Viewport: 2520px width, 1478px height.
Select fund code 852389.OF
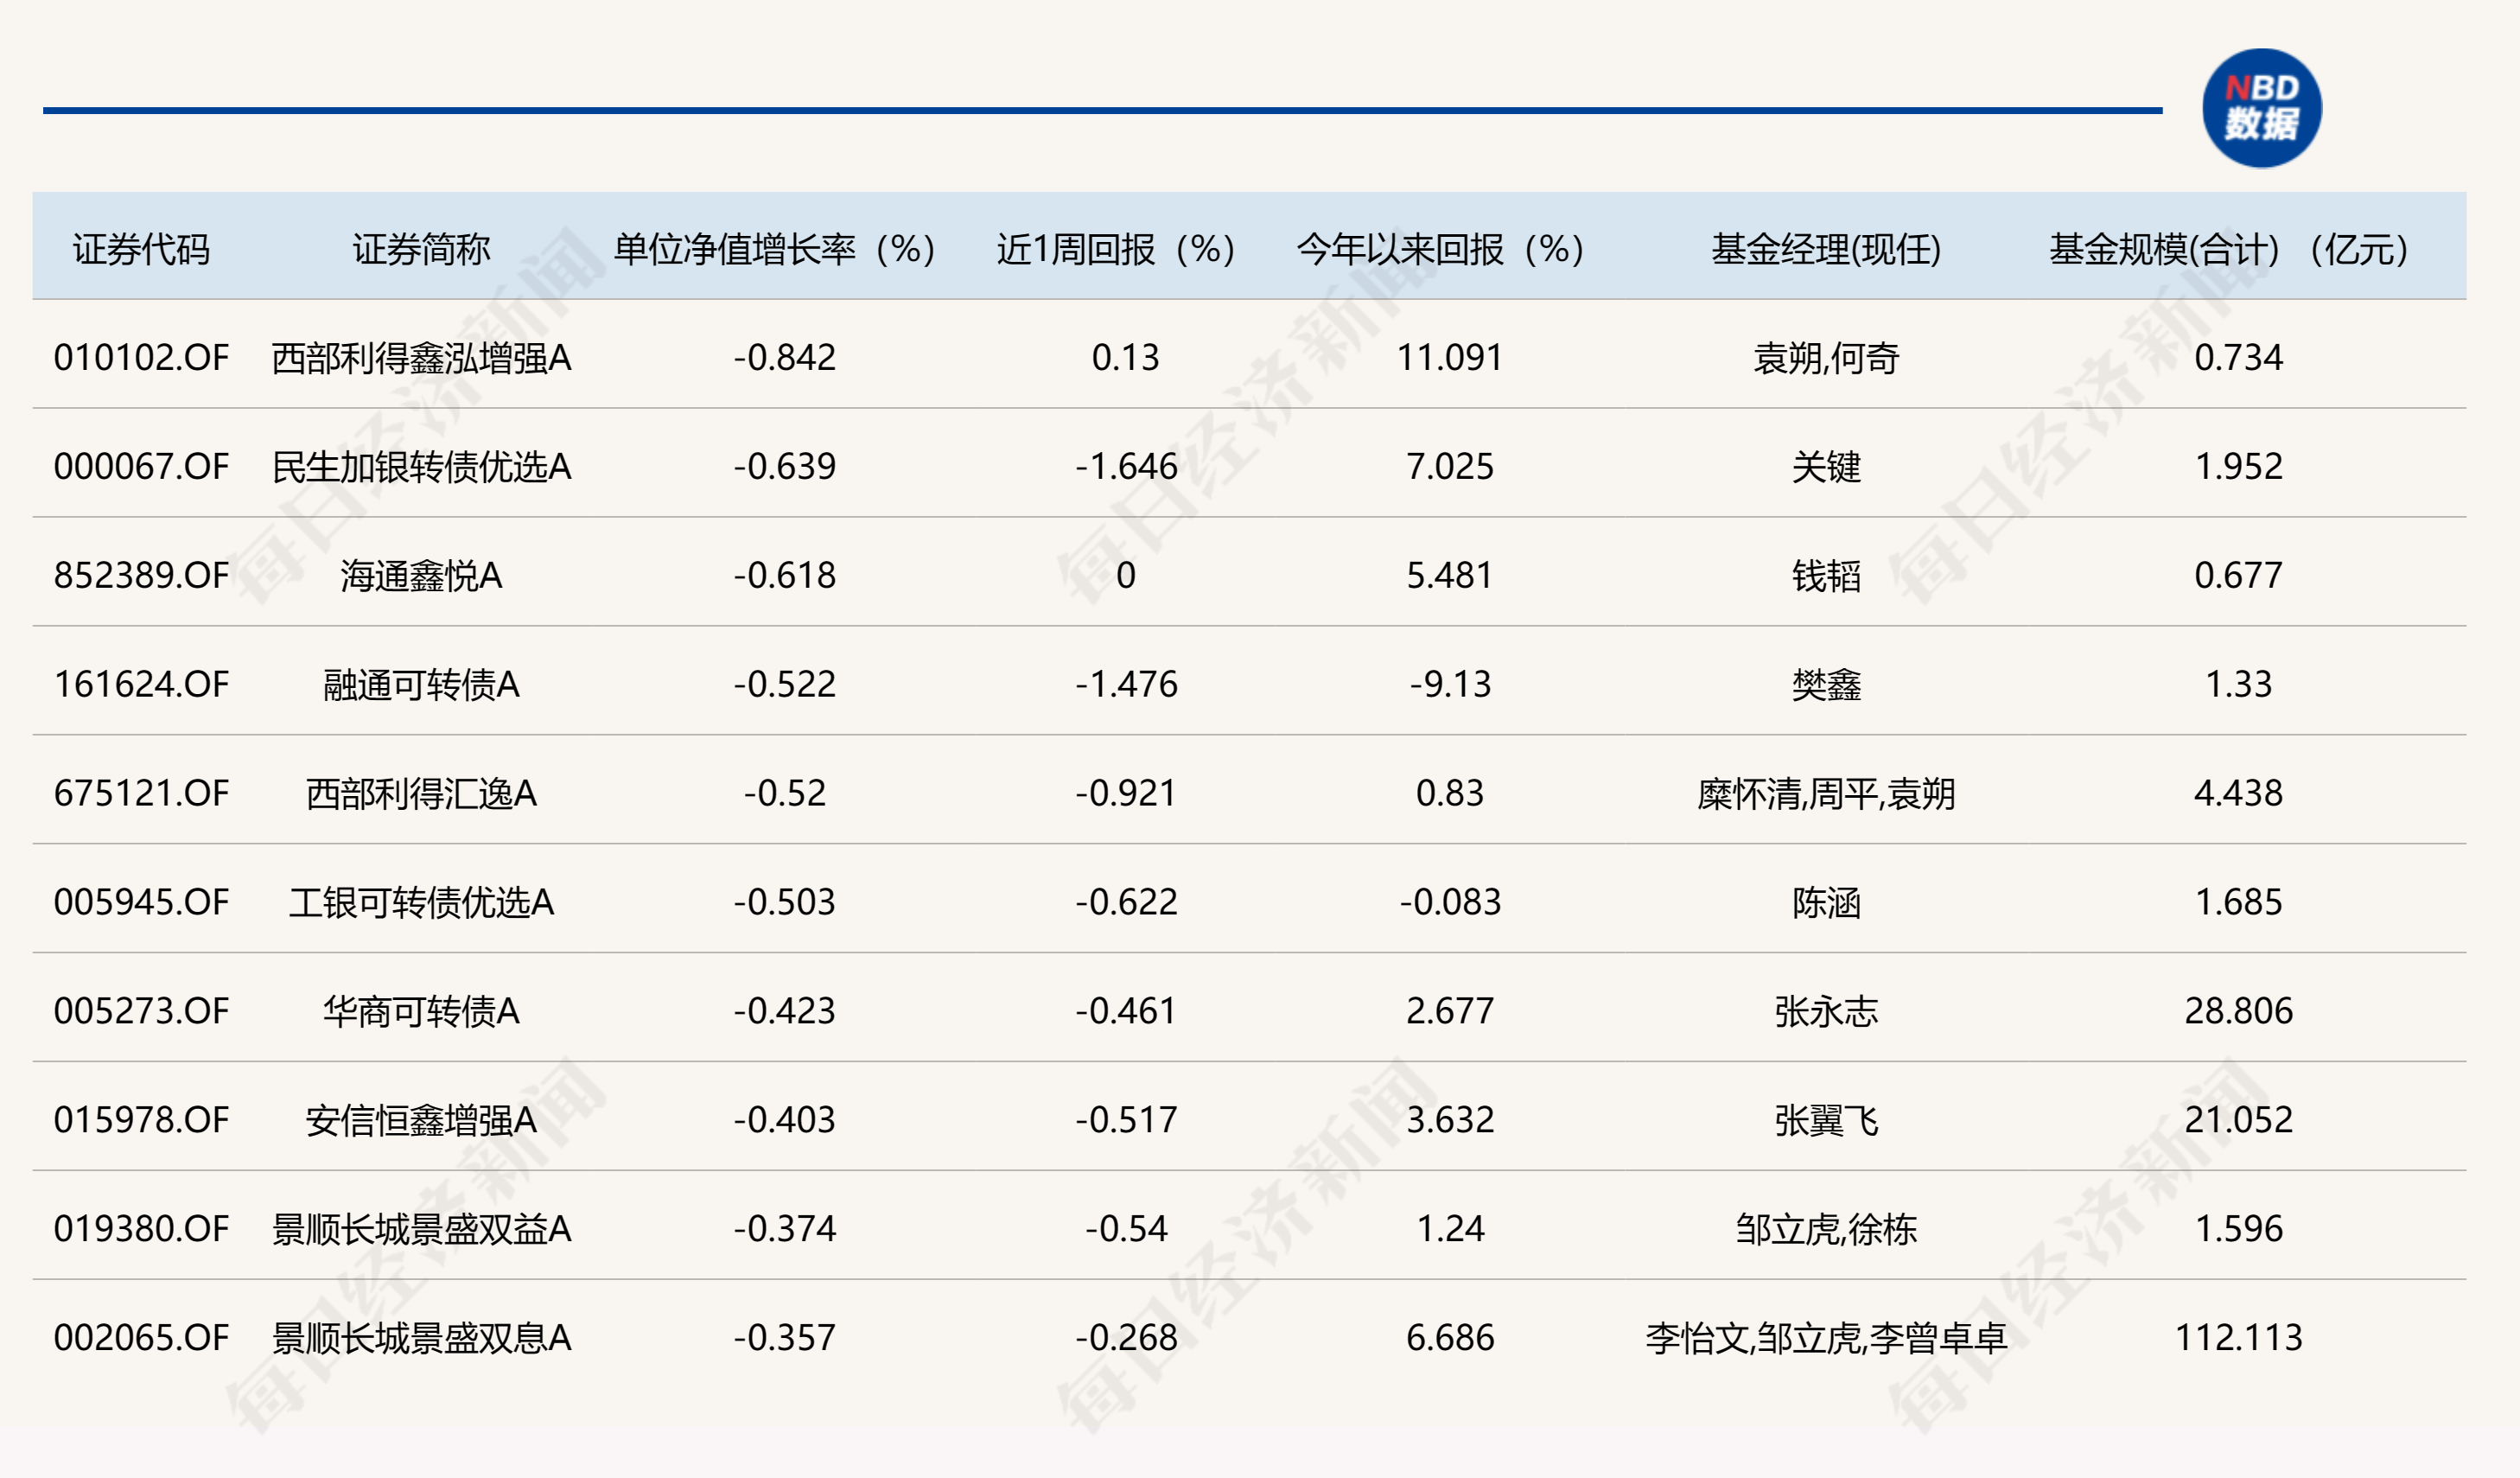click(141, 576)
